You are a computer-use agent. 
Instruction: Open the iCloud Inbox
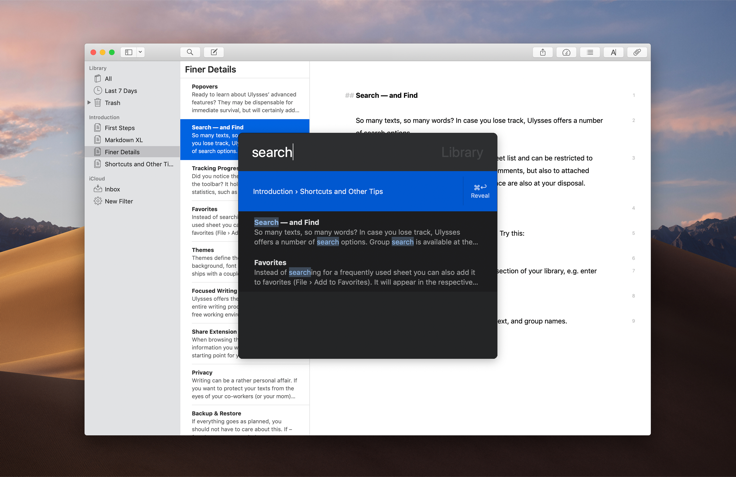tap(132, 189)
